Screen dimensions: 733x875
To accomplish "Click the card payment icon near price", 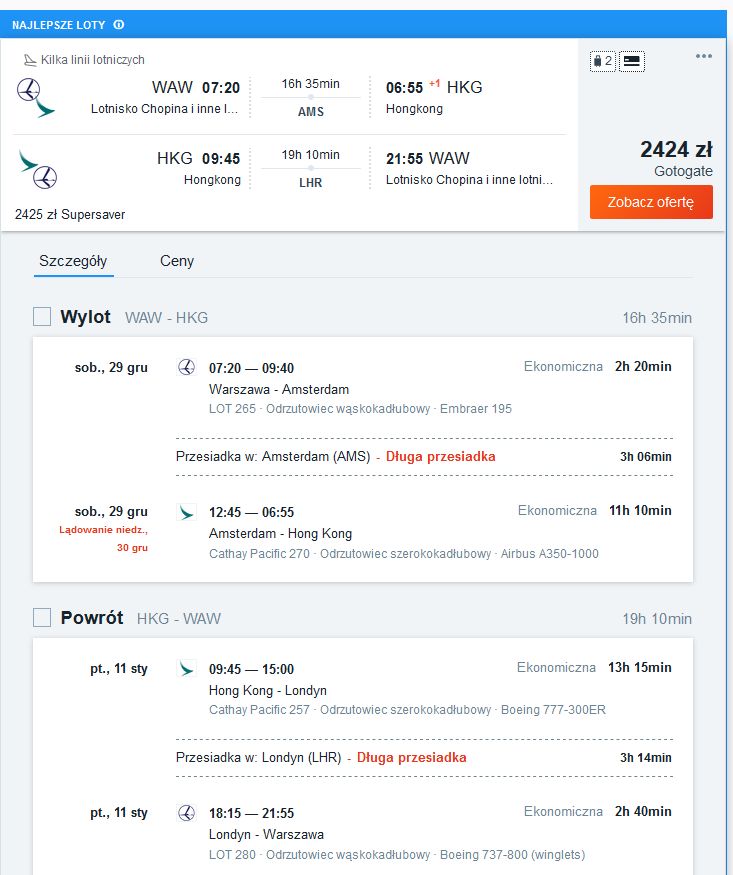I will (631, 61).
